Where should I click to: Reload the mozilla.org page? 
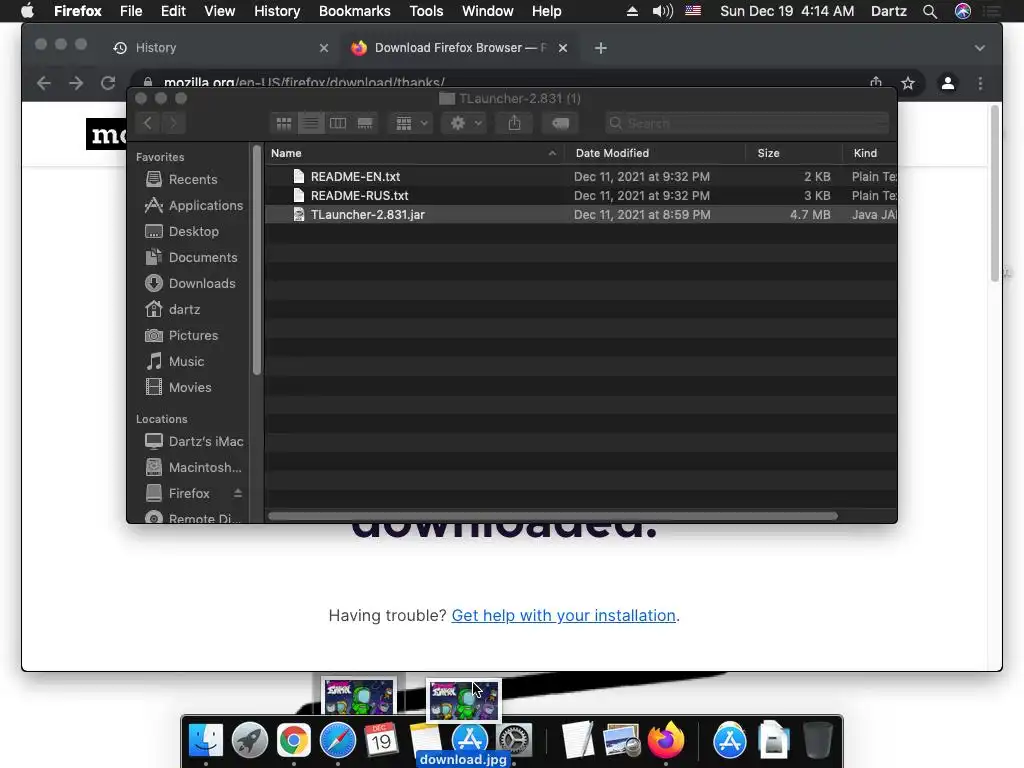coord(108,83)
